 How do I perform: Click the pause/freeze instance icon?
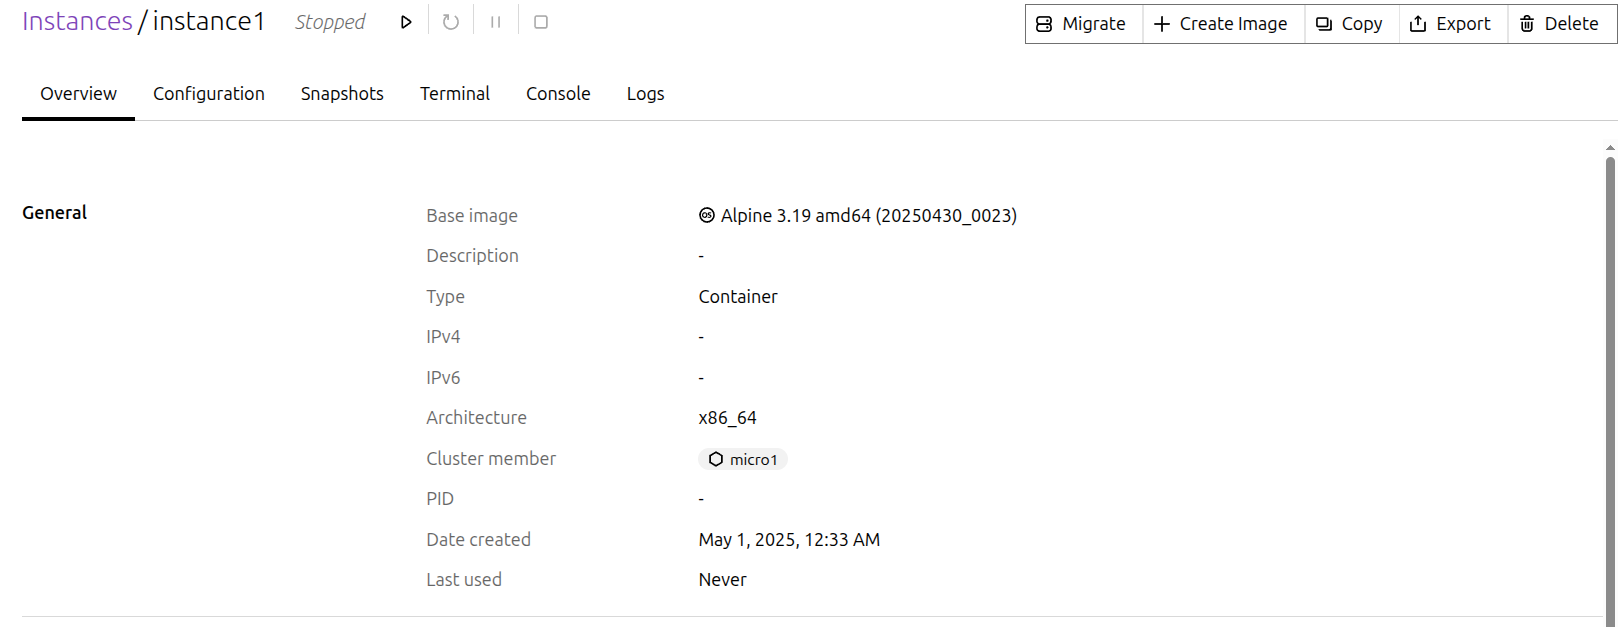[496, 22]
